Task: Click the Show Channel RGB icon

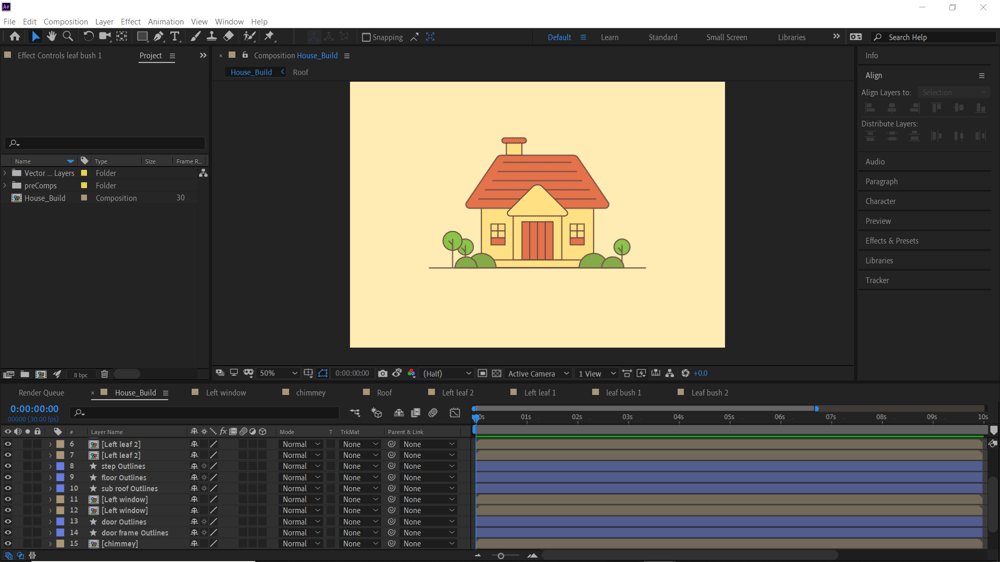Action: pyautogui.click(x=411, y=373)
